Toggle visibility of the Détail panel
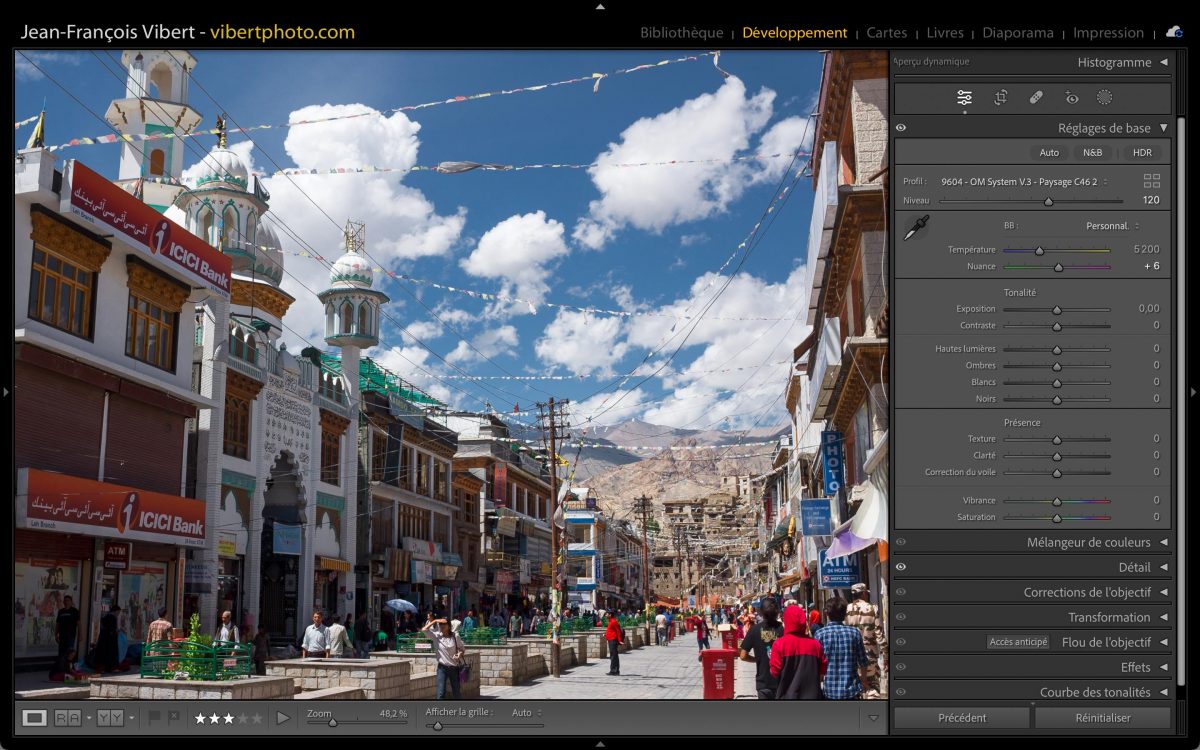The height and width of the screenshot is (750, 1200). click(901, 567)
